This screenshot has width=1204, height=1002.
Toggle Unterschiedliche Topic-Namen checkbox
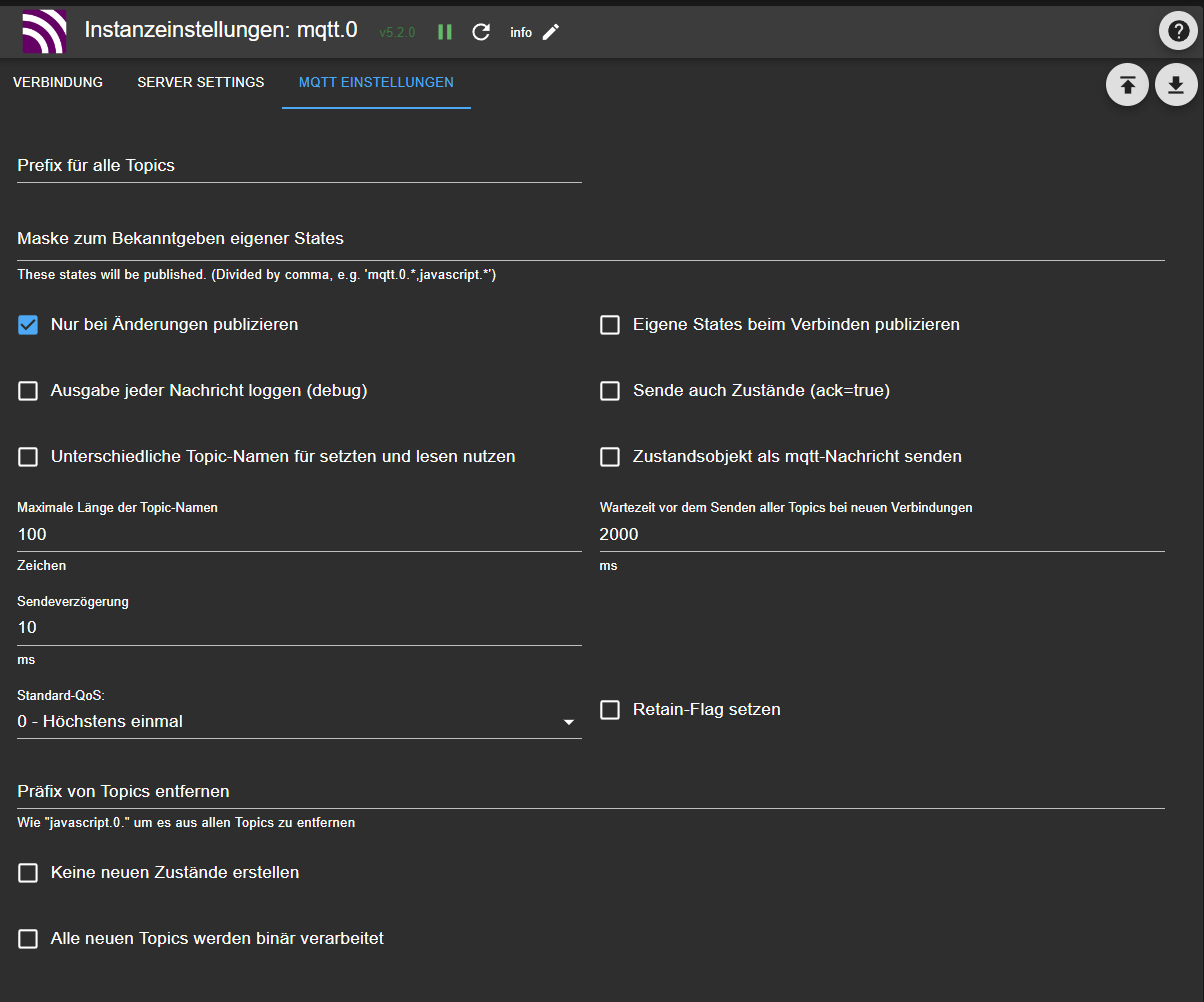pos(28,457)
